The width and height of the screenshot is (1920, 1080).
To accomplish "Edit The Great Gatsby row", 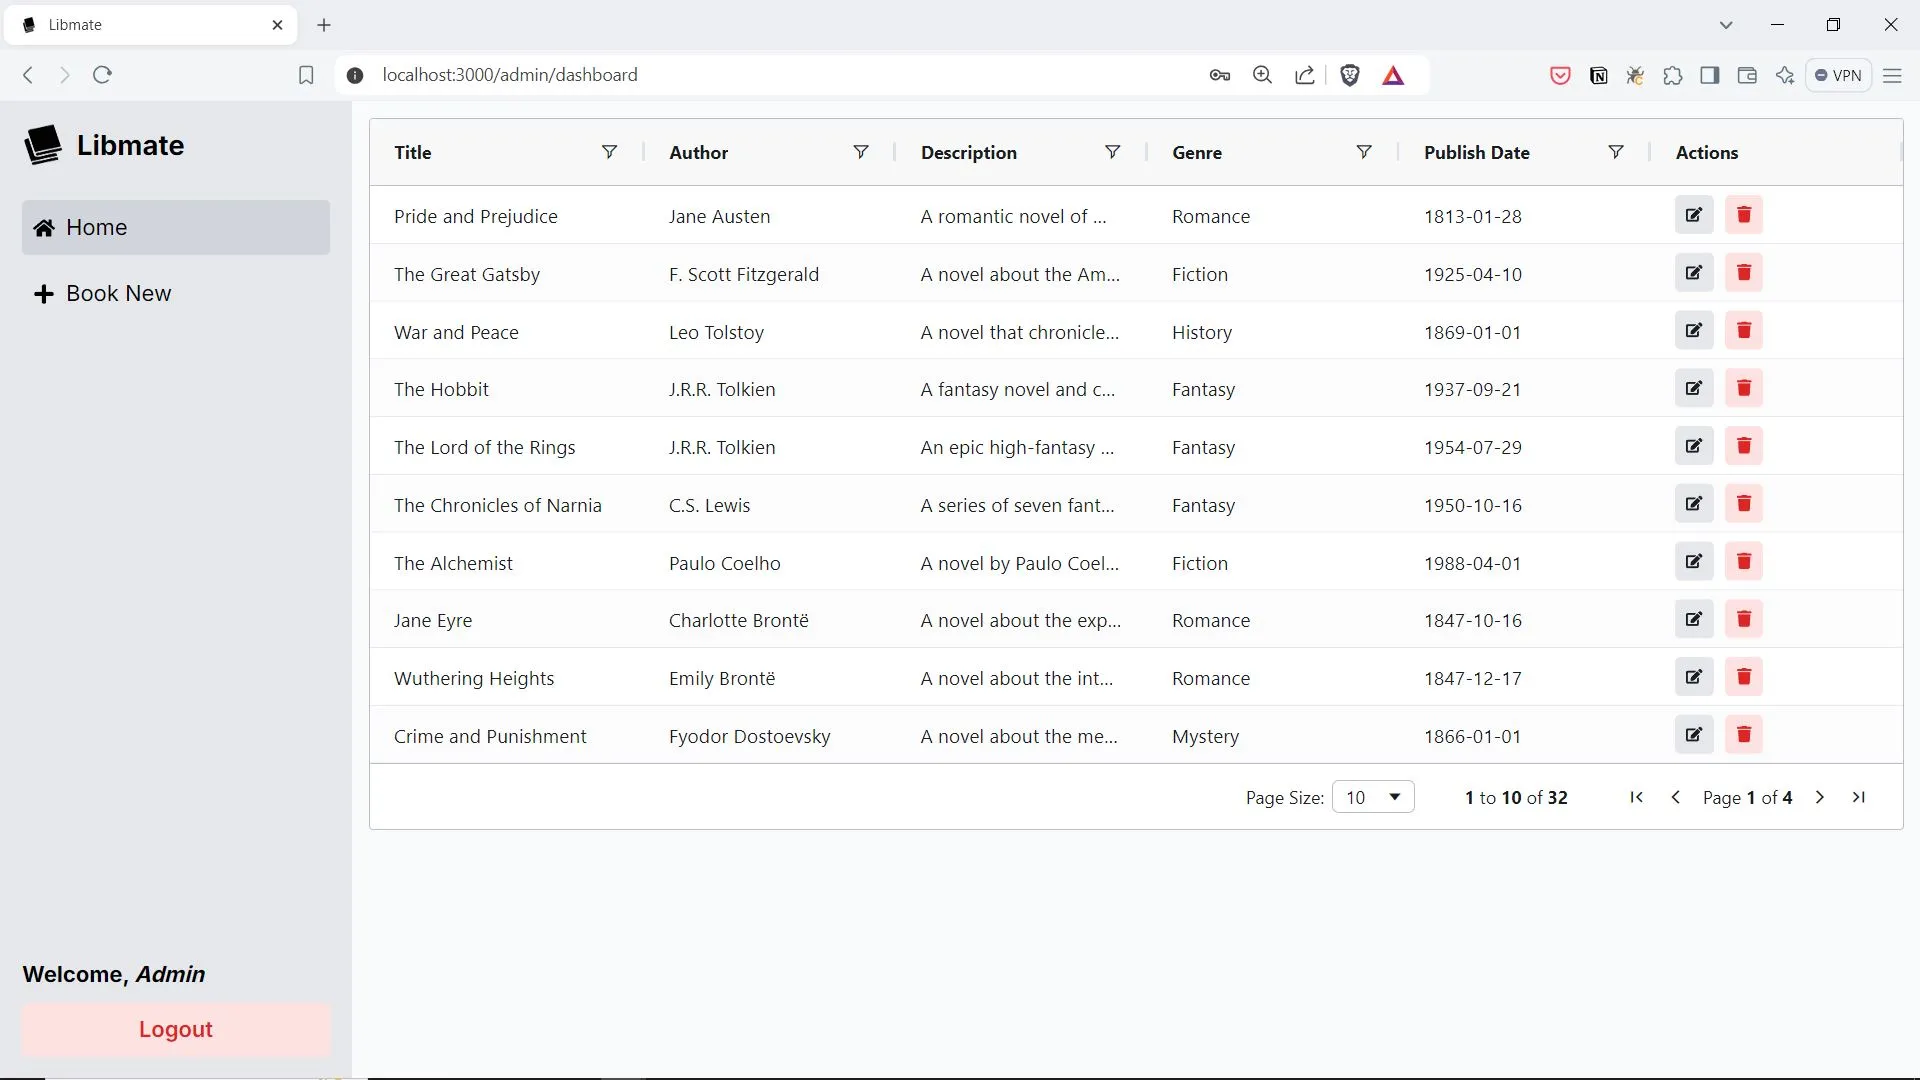I will (1694, 273).
